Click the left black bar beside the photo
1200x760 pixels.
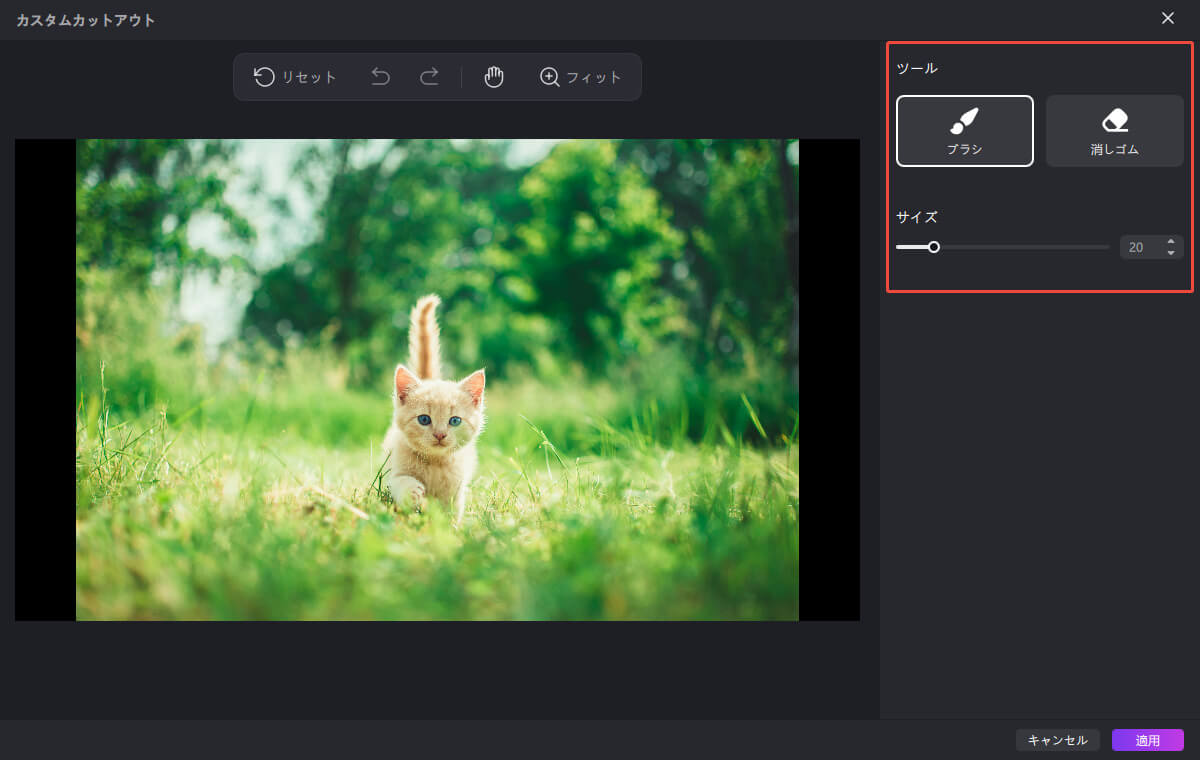pyautogui.click(x=45, y=380)
